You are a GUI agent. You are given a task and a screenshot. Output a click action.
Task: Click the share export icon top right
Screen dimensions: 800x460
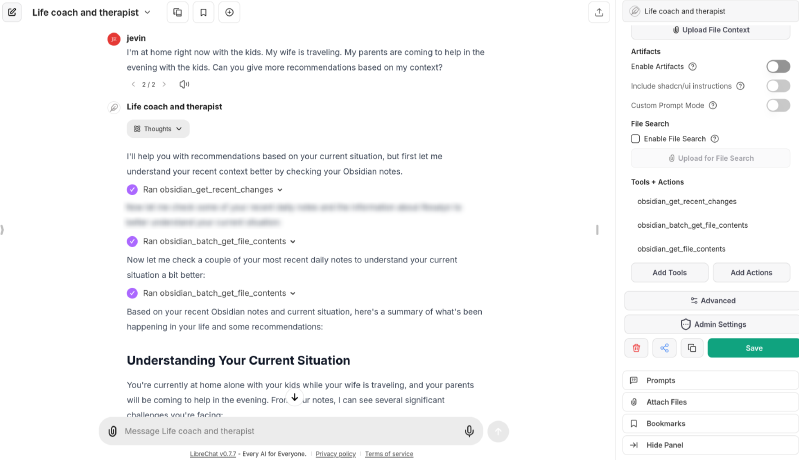(599, 13)
